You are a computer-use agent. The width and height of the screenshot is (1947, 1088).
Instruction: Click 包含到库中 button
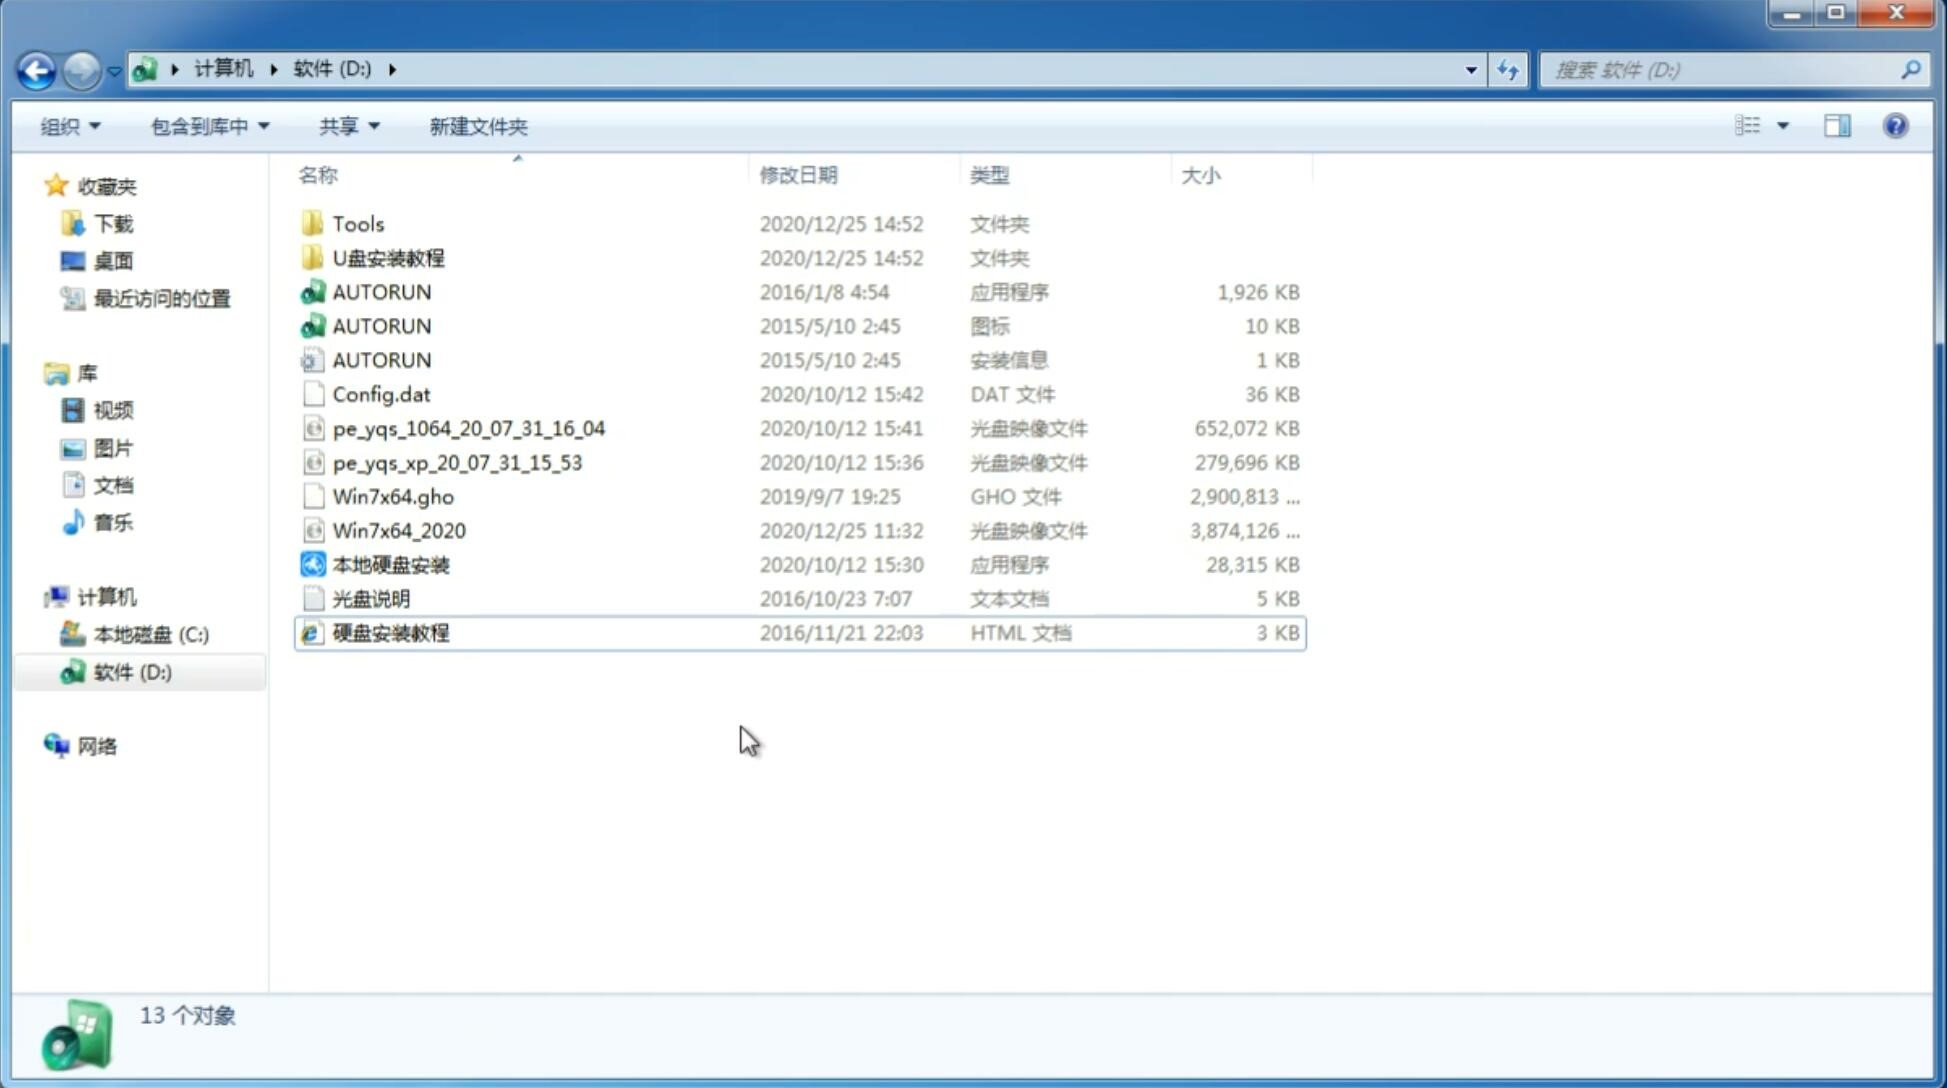207,126
